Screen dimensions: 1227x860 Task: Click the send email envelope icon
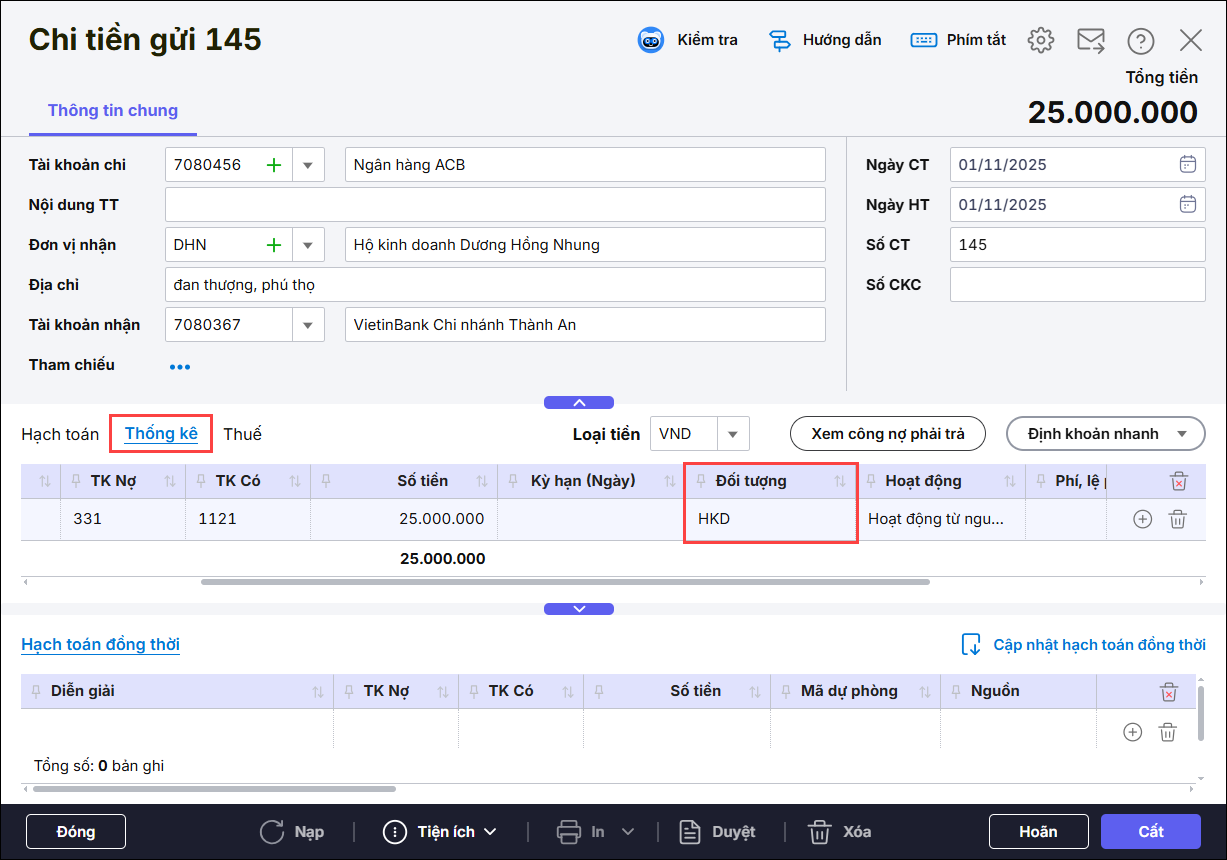tap(1090, 40)
